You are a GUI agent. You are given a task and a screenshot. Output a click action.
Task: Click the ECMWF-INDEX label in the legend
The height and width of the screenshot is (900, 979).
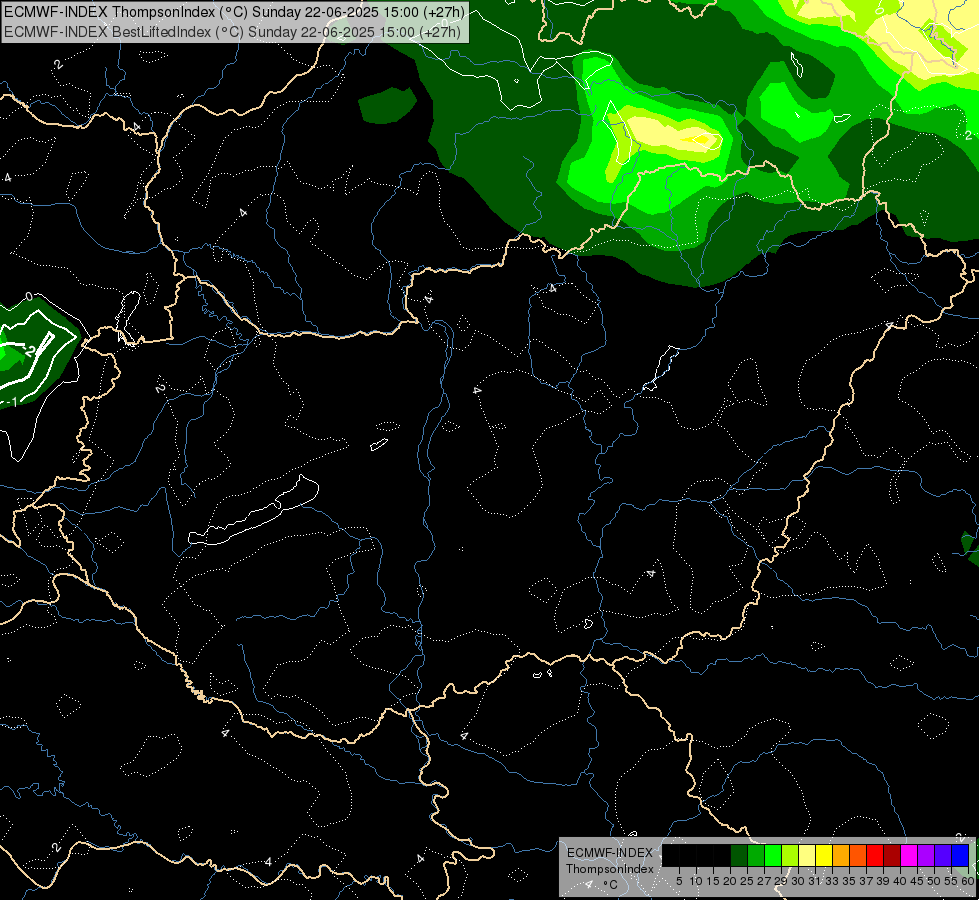pos(610,853)
